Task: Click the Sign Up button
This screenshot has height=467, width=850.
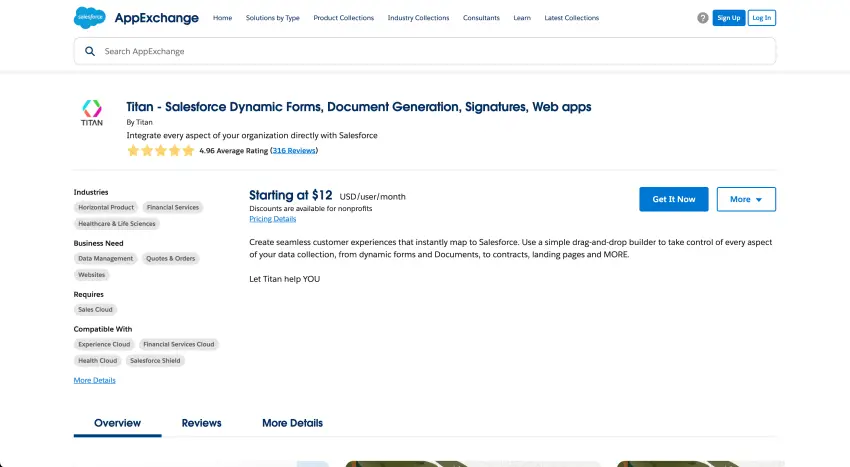Action: coord(728,18)
